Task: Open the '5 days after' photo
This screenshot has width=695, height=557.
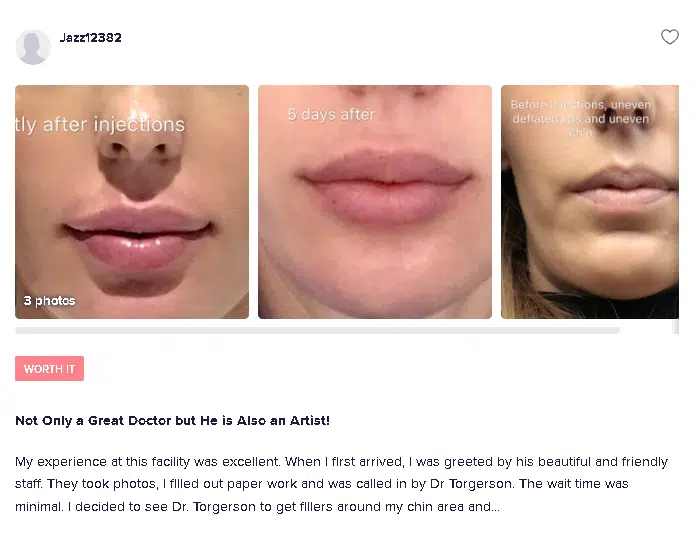Action: click(375, 202)
